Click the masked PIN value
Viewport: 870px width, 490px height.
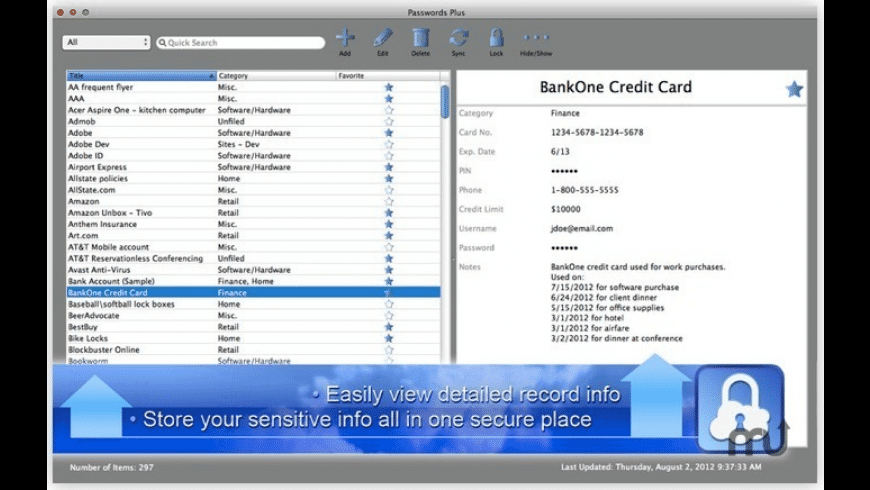click(564, 171)
